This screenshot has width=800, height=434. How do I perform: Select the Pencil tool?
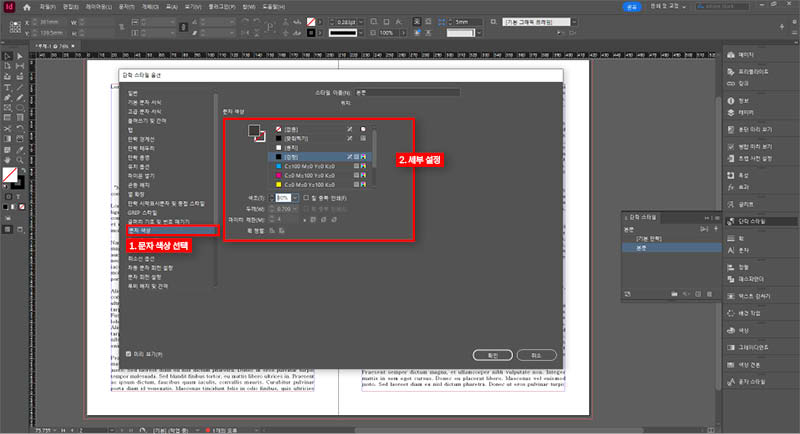[x=19, y=98]
